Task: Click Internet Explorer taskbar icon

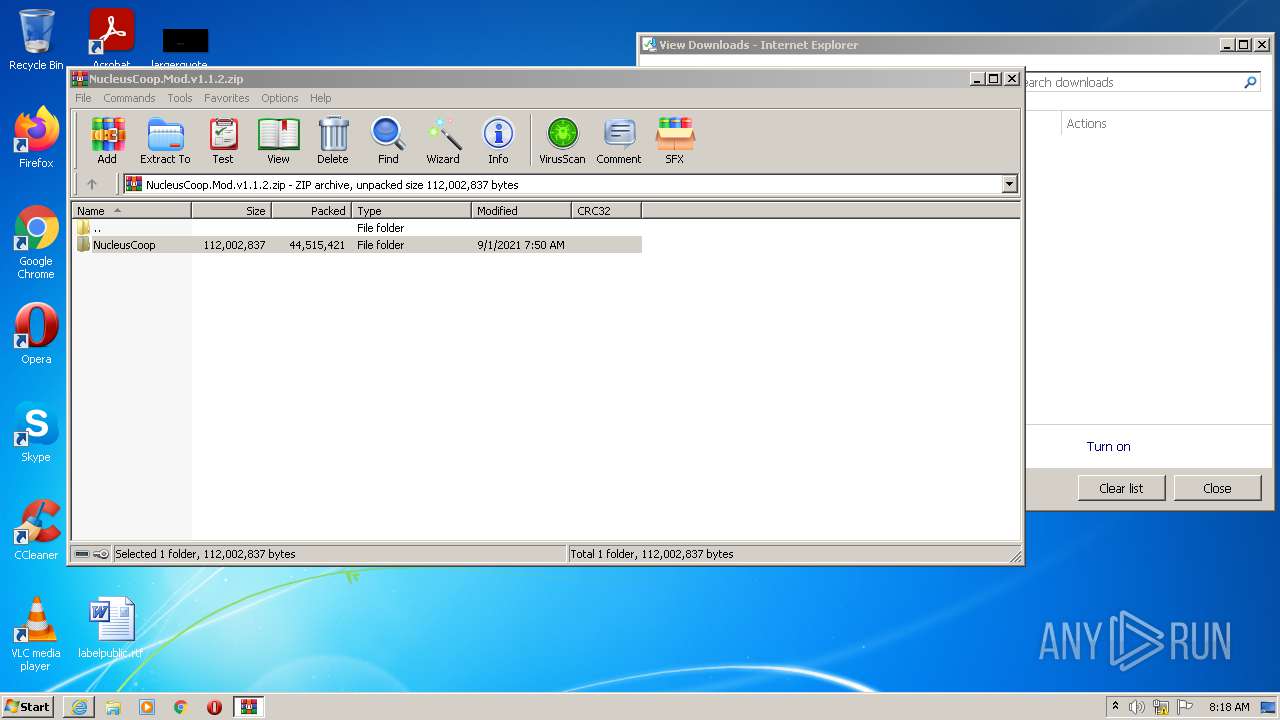Action: tap(79, 707)
